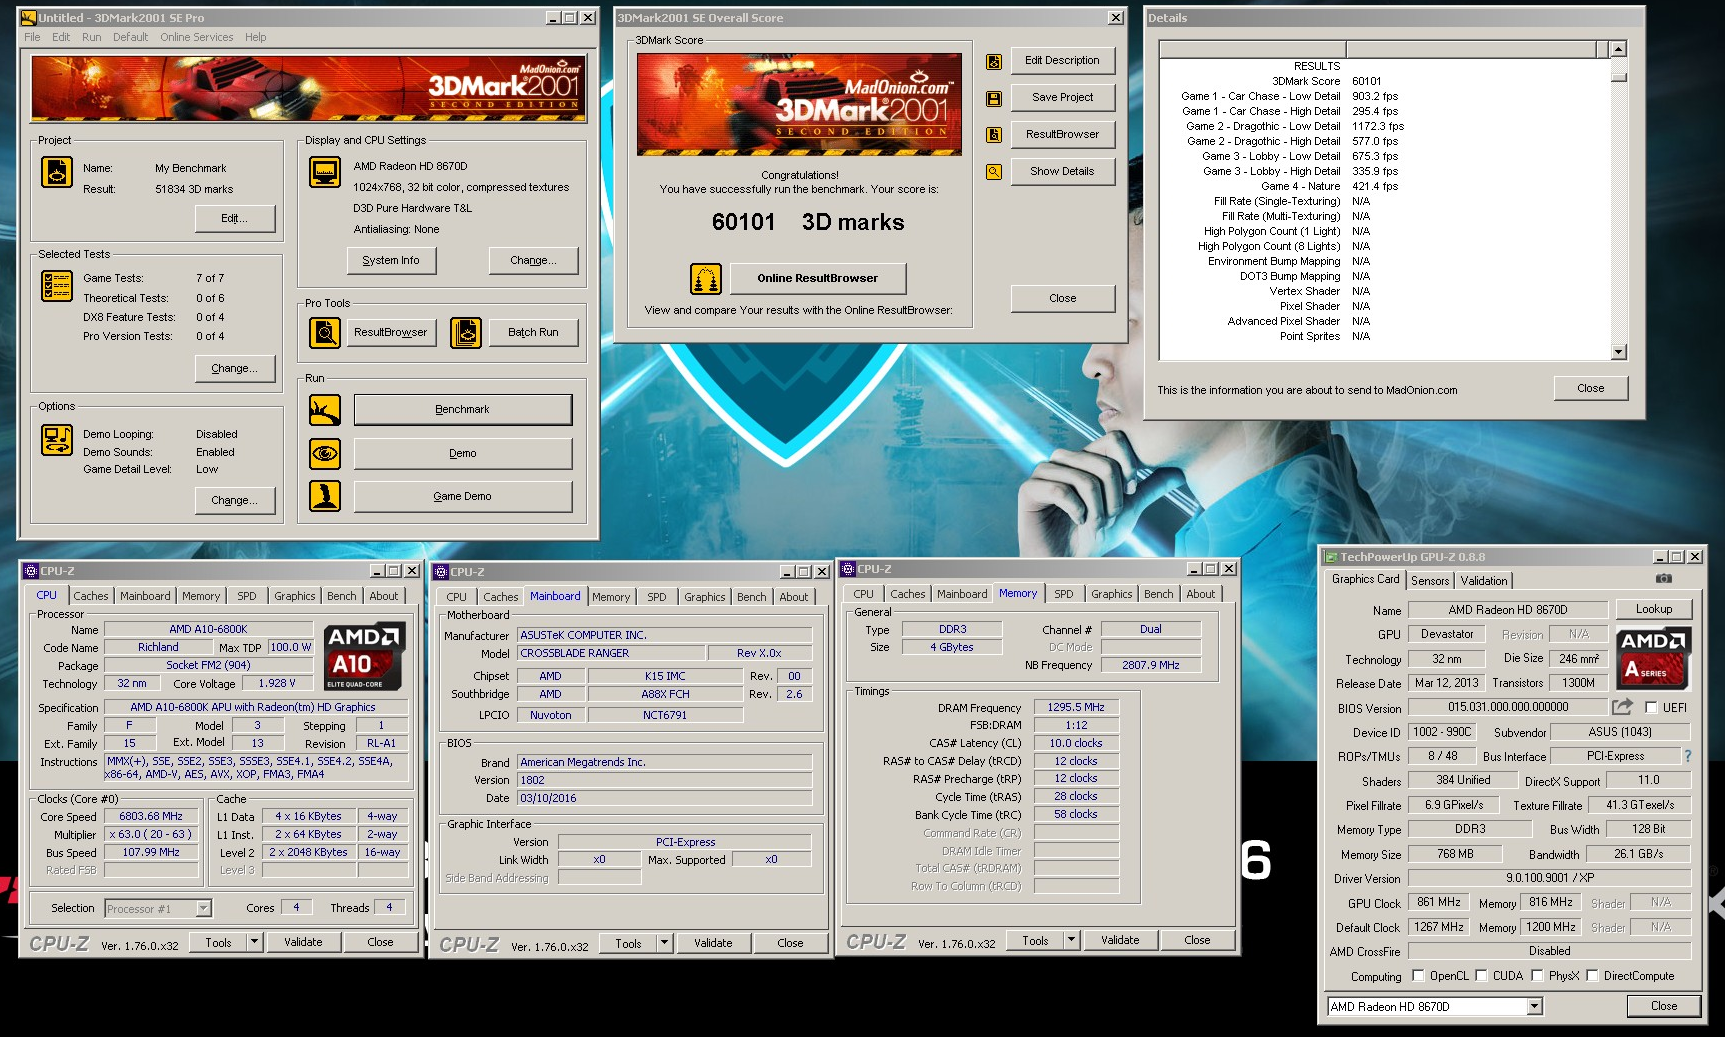Click the Batch Run button

click(x=533, y=332)
